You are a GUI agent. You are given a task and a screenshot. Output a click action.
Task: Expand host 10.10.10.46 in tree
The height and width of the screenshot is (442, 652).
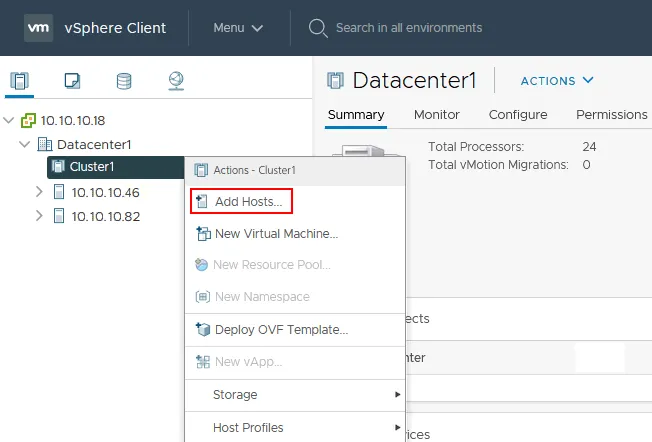pyautogui.click(x=39, y=192)
